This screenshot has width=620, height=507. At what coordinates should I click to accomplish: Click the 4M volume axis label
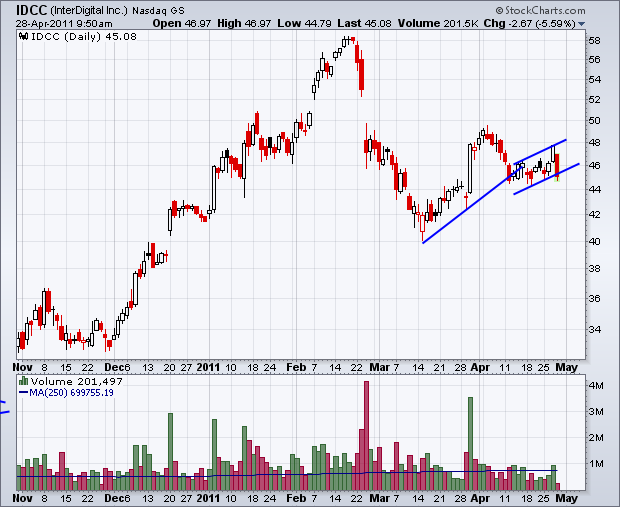(596, 386)
